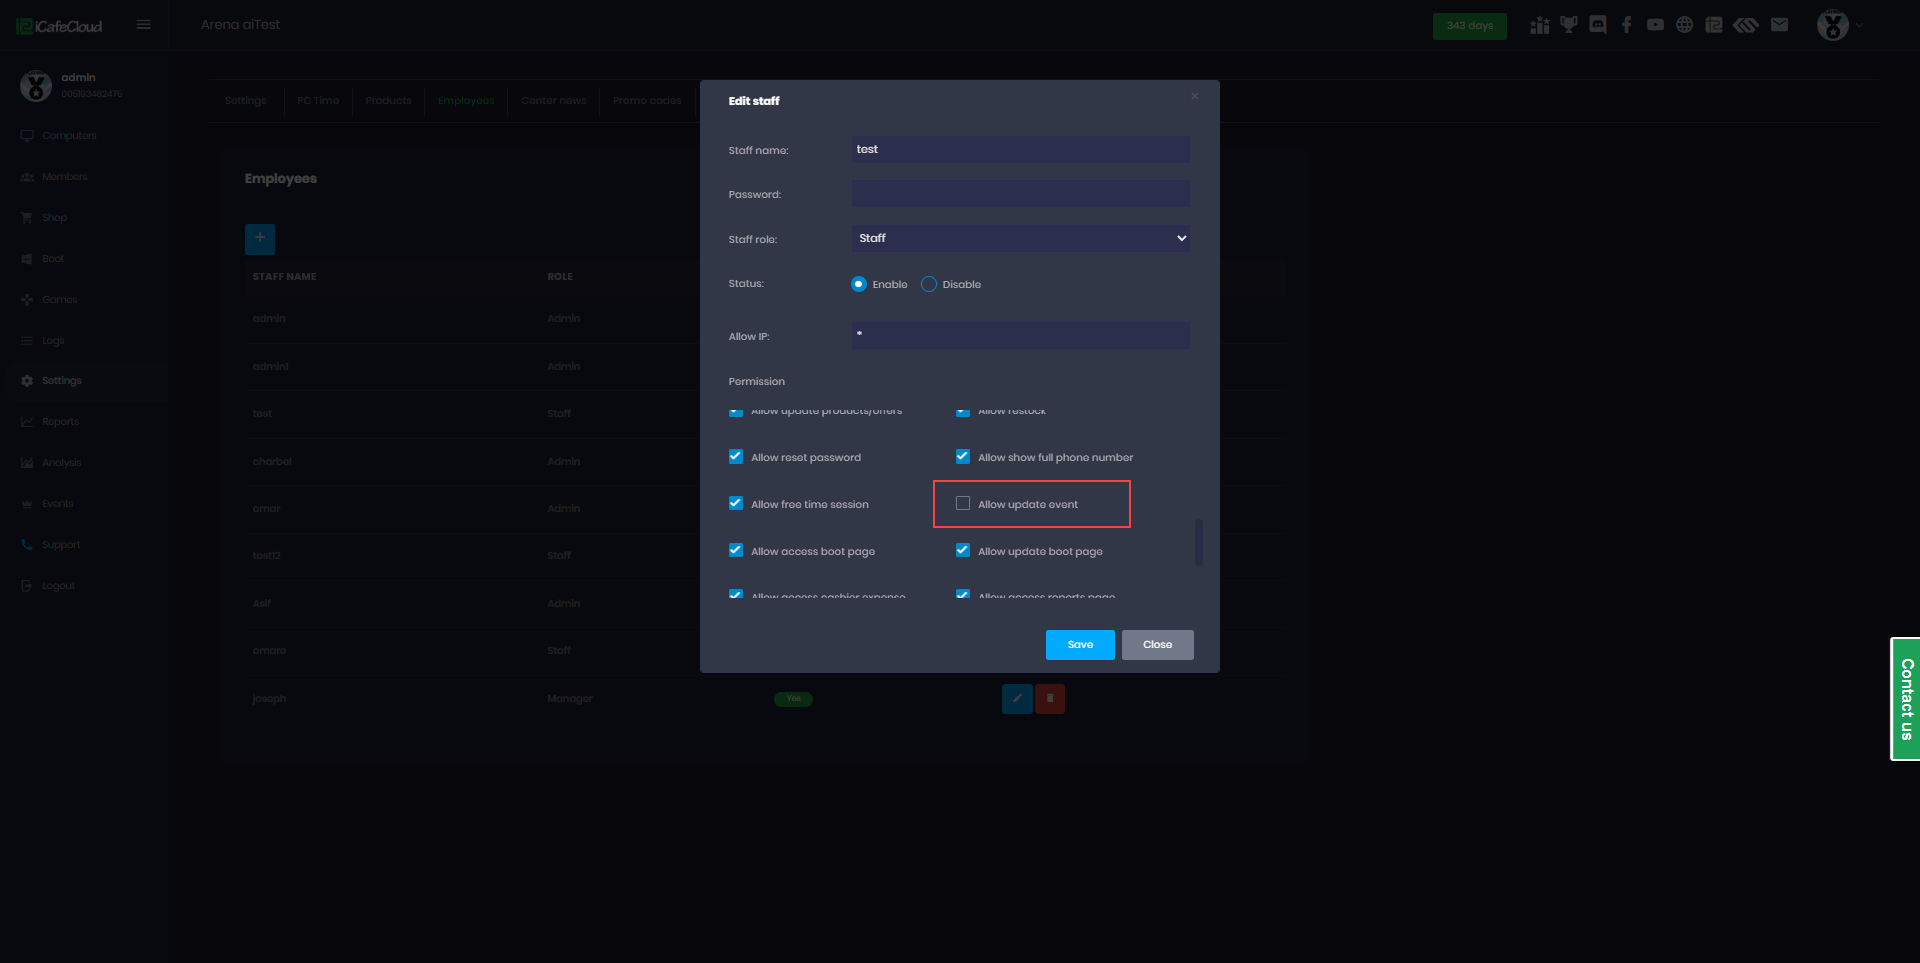1920x963 pixels.
Task: Switch to the Products tab
Action: coord(388,101)
